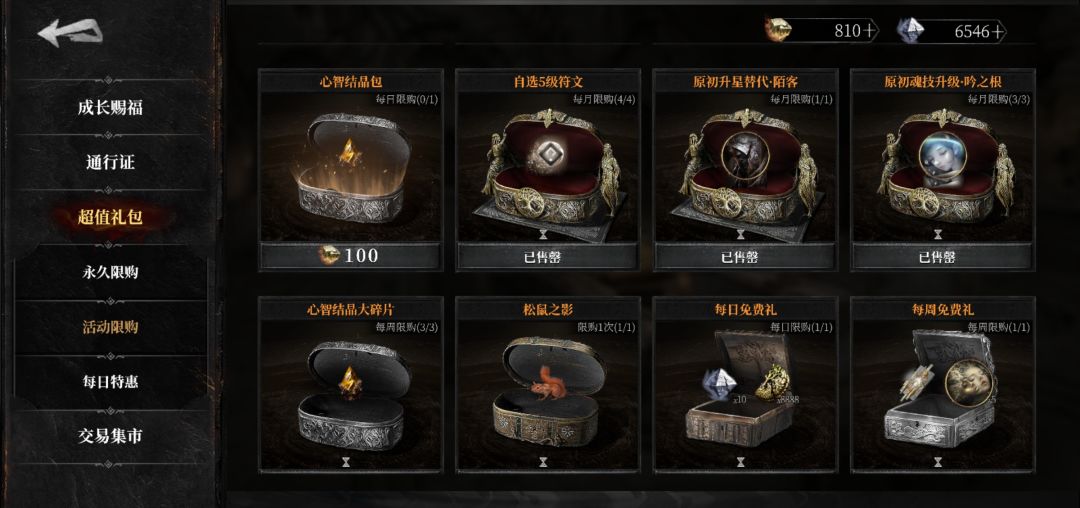Click the back arrow icon
Screen dimensions: 1080x508
click(x=70, y=32)
